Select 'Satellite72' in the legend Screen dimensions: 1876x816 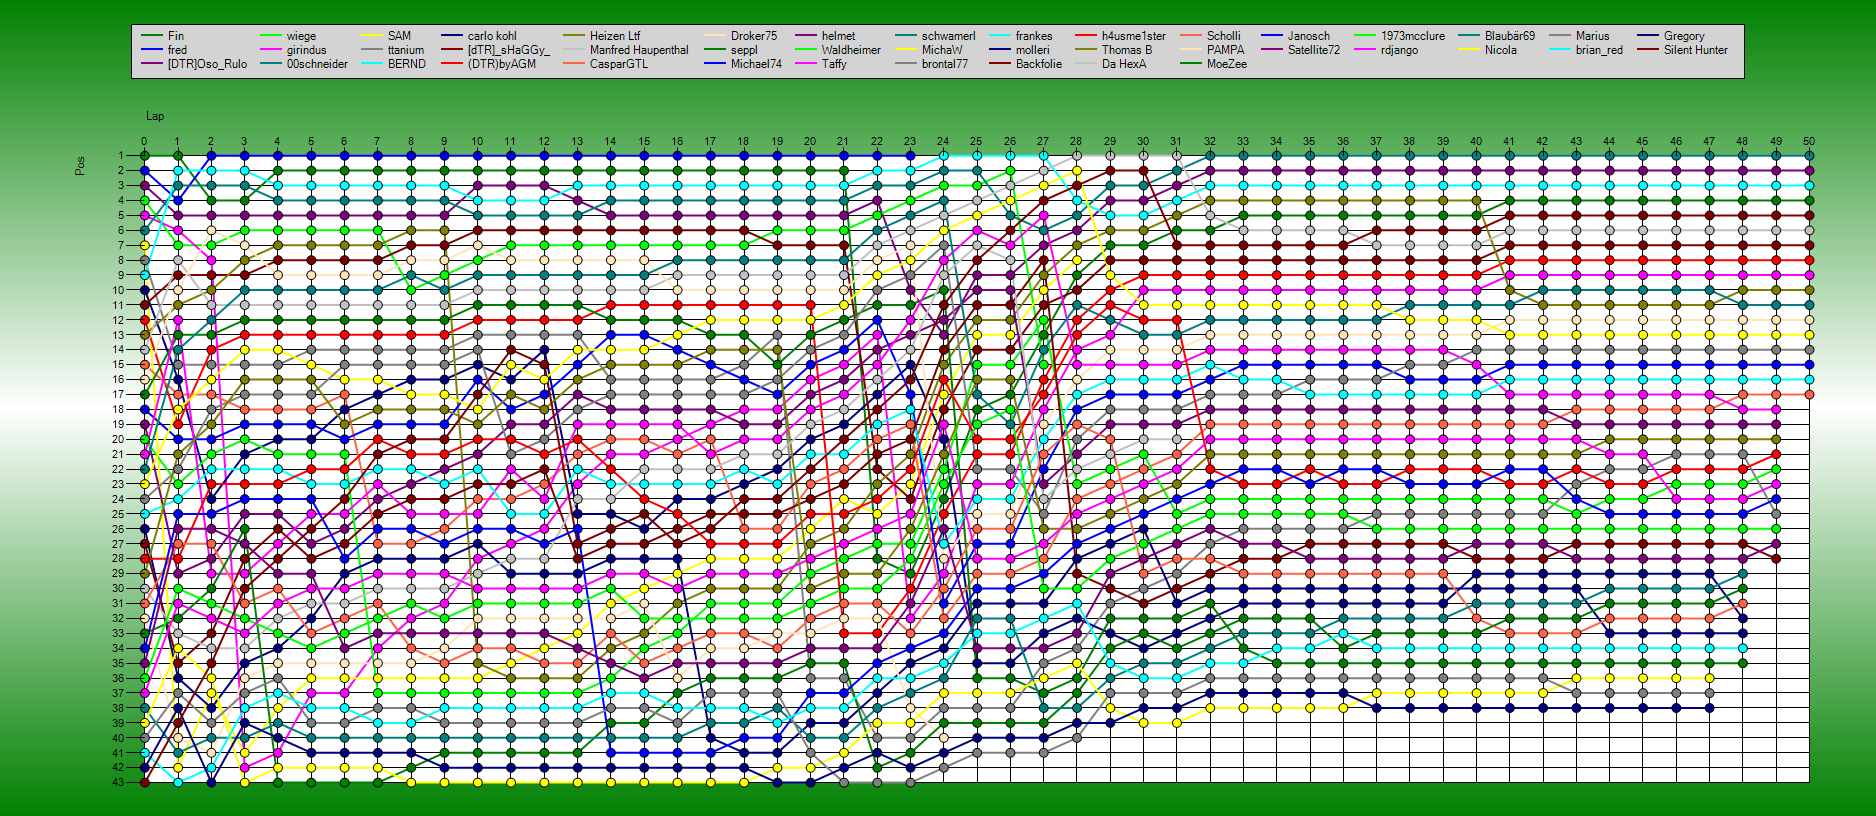[x=1301, y=50]
